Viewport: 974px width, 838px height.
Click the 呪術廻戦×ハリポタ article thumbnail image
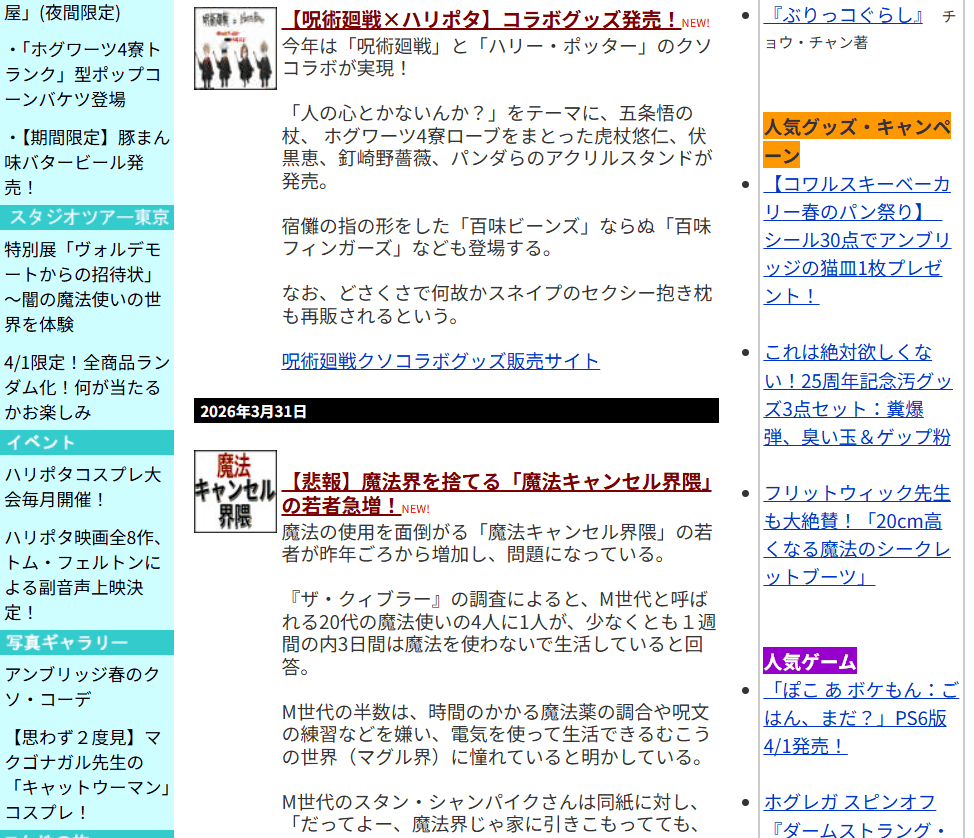pos(235,48)
